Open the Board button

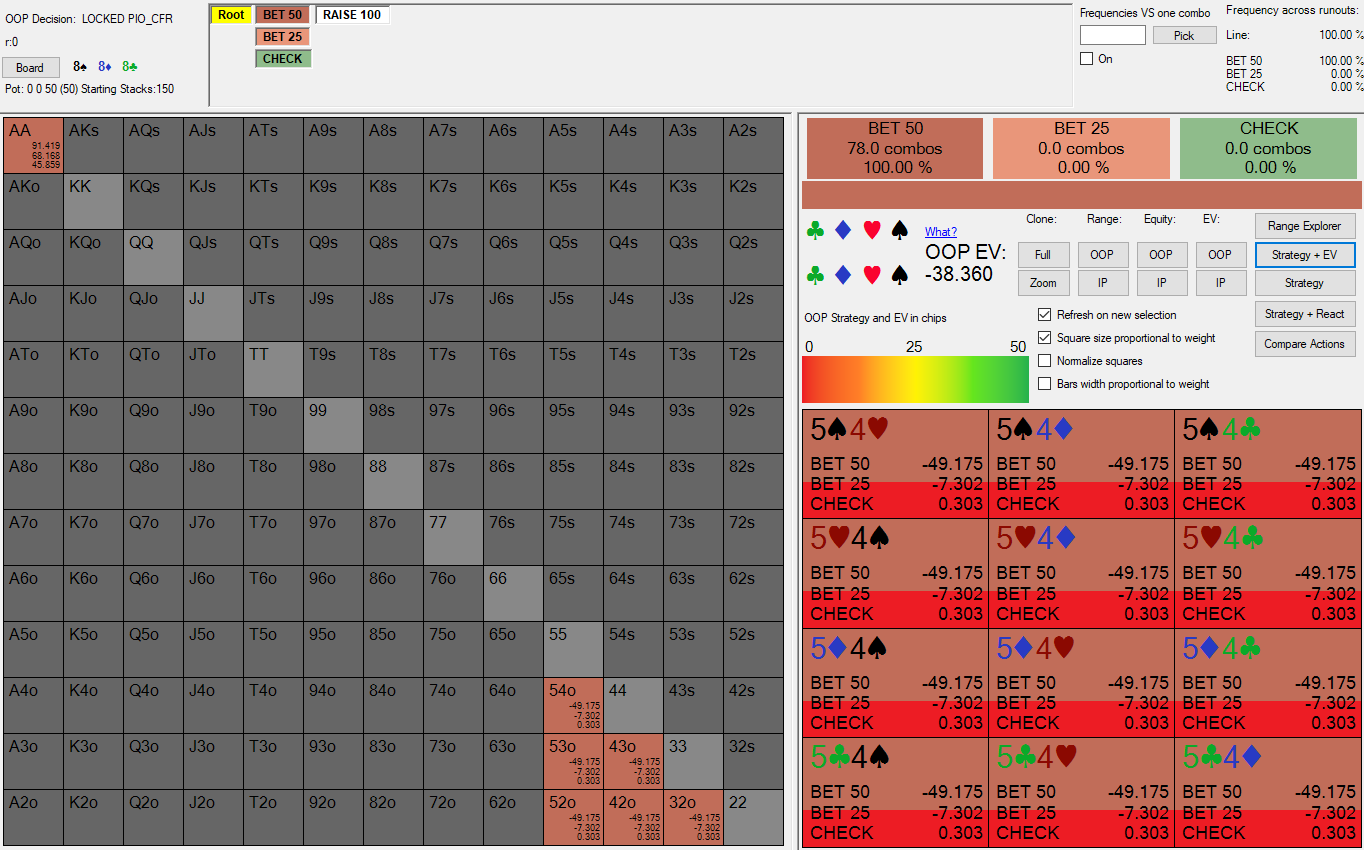click(x=30, y=68)
